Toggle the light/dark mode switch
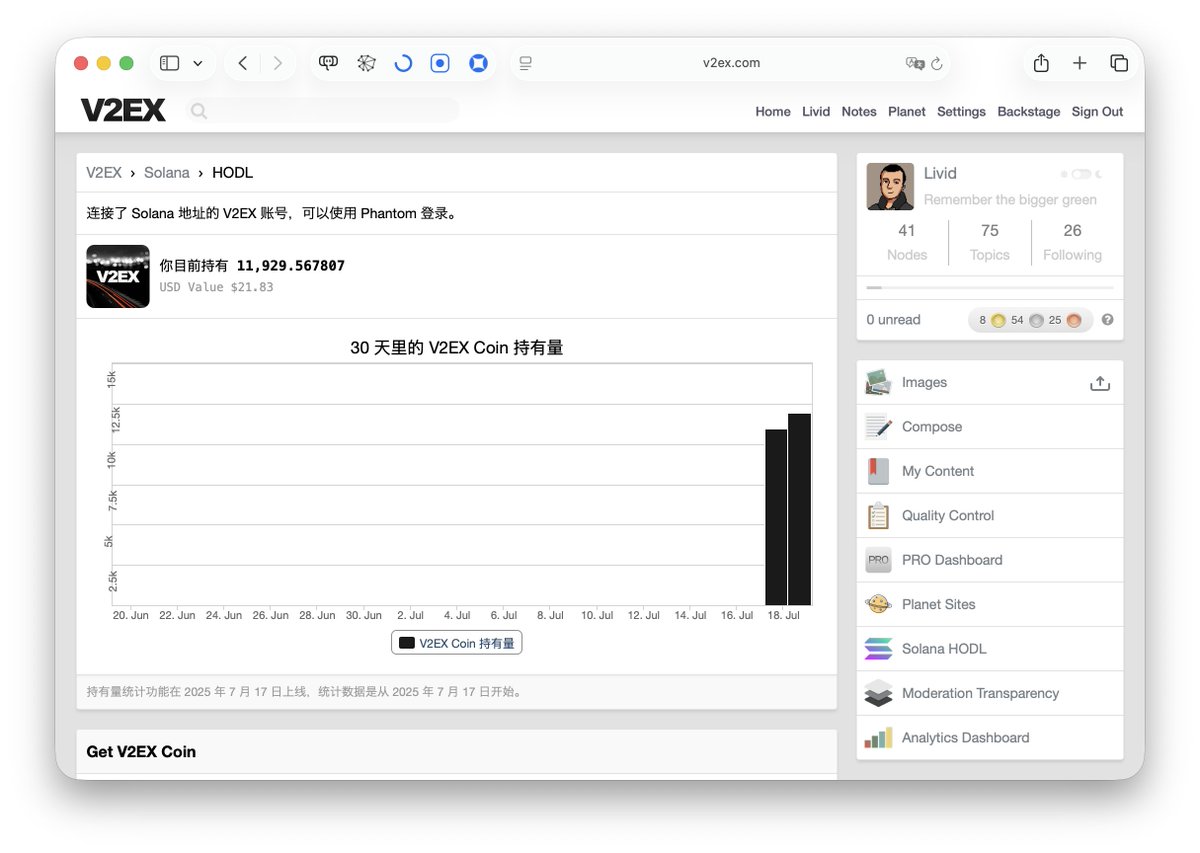The height and width of the screenshot is (853, 1200). point(1081,174)
